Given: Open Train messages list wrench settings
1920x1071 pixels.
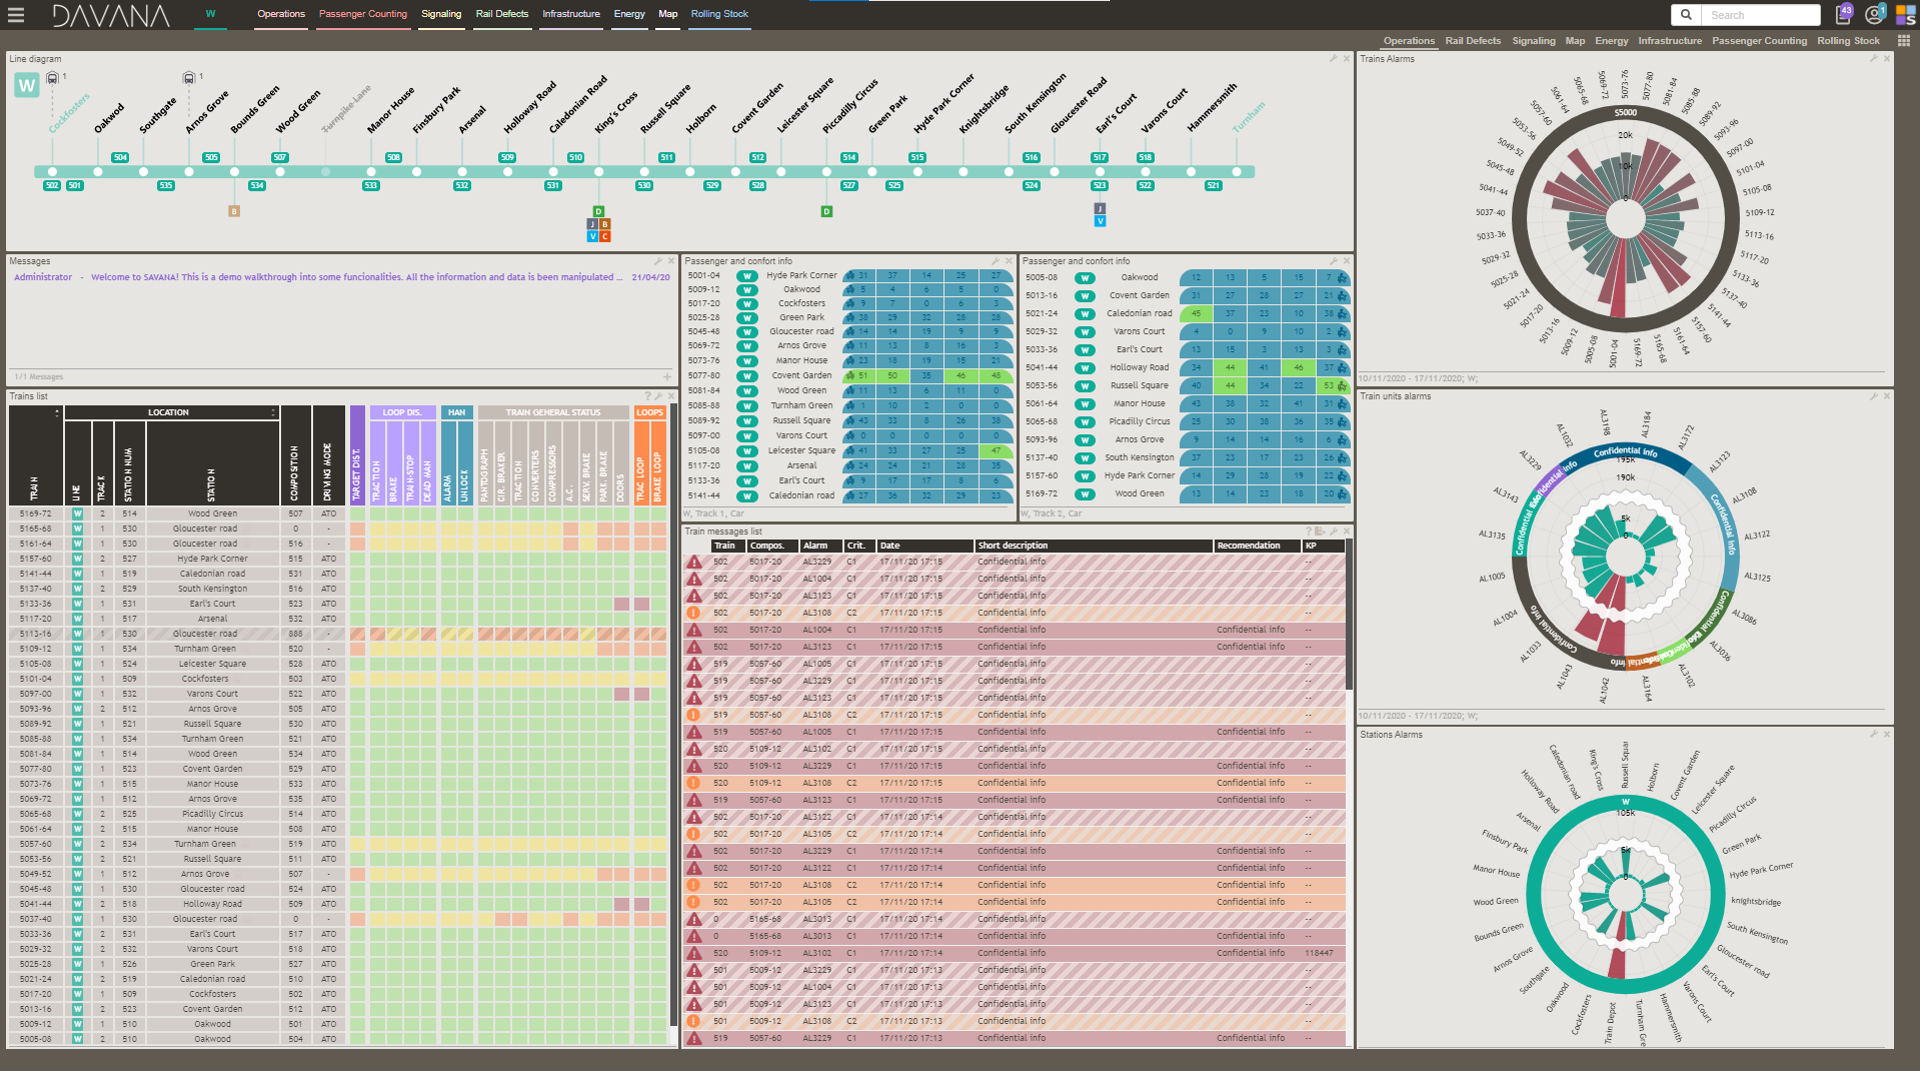Looking at the screenshot, I should pyautogui.click(x=1333, y=531).
